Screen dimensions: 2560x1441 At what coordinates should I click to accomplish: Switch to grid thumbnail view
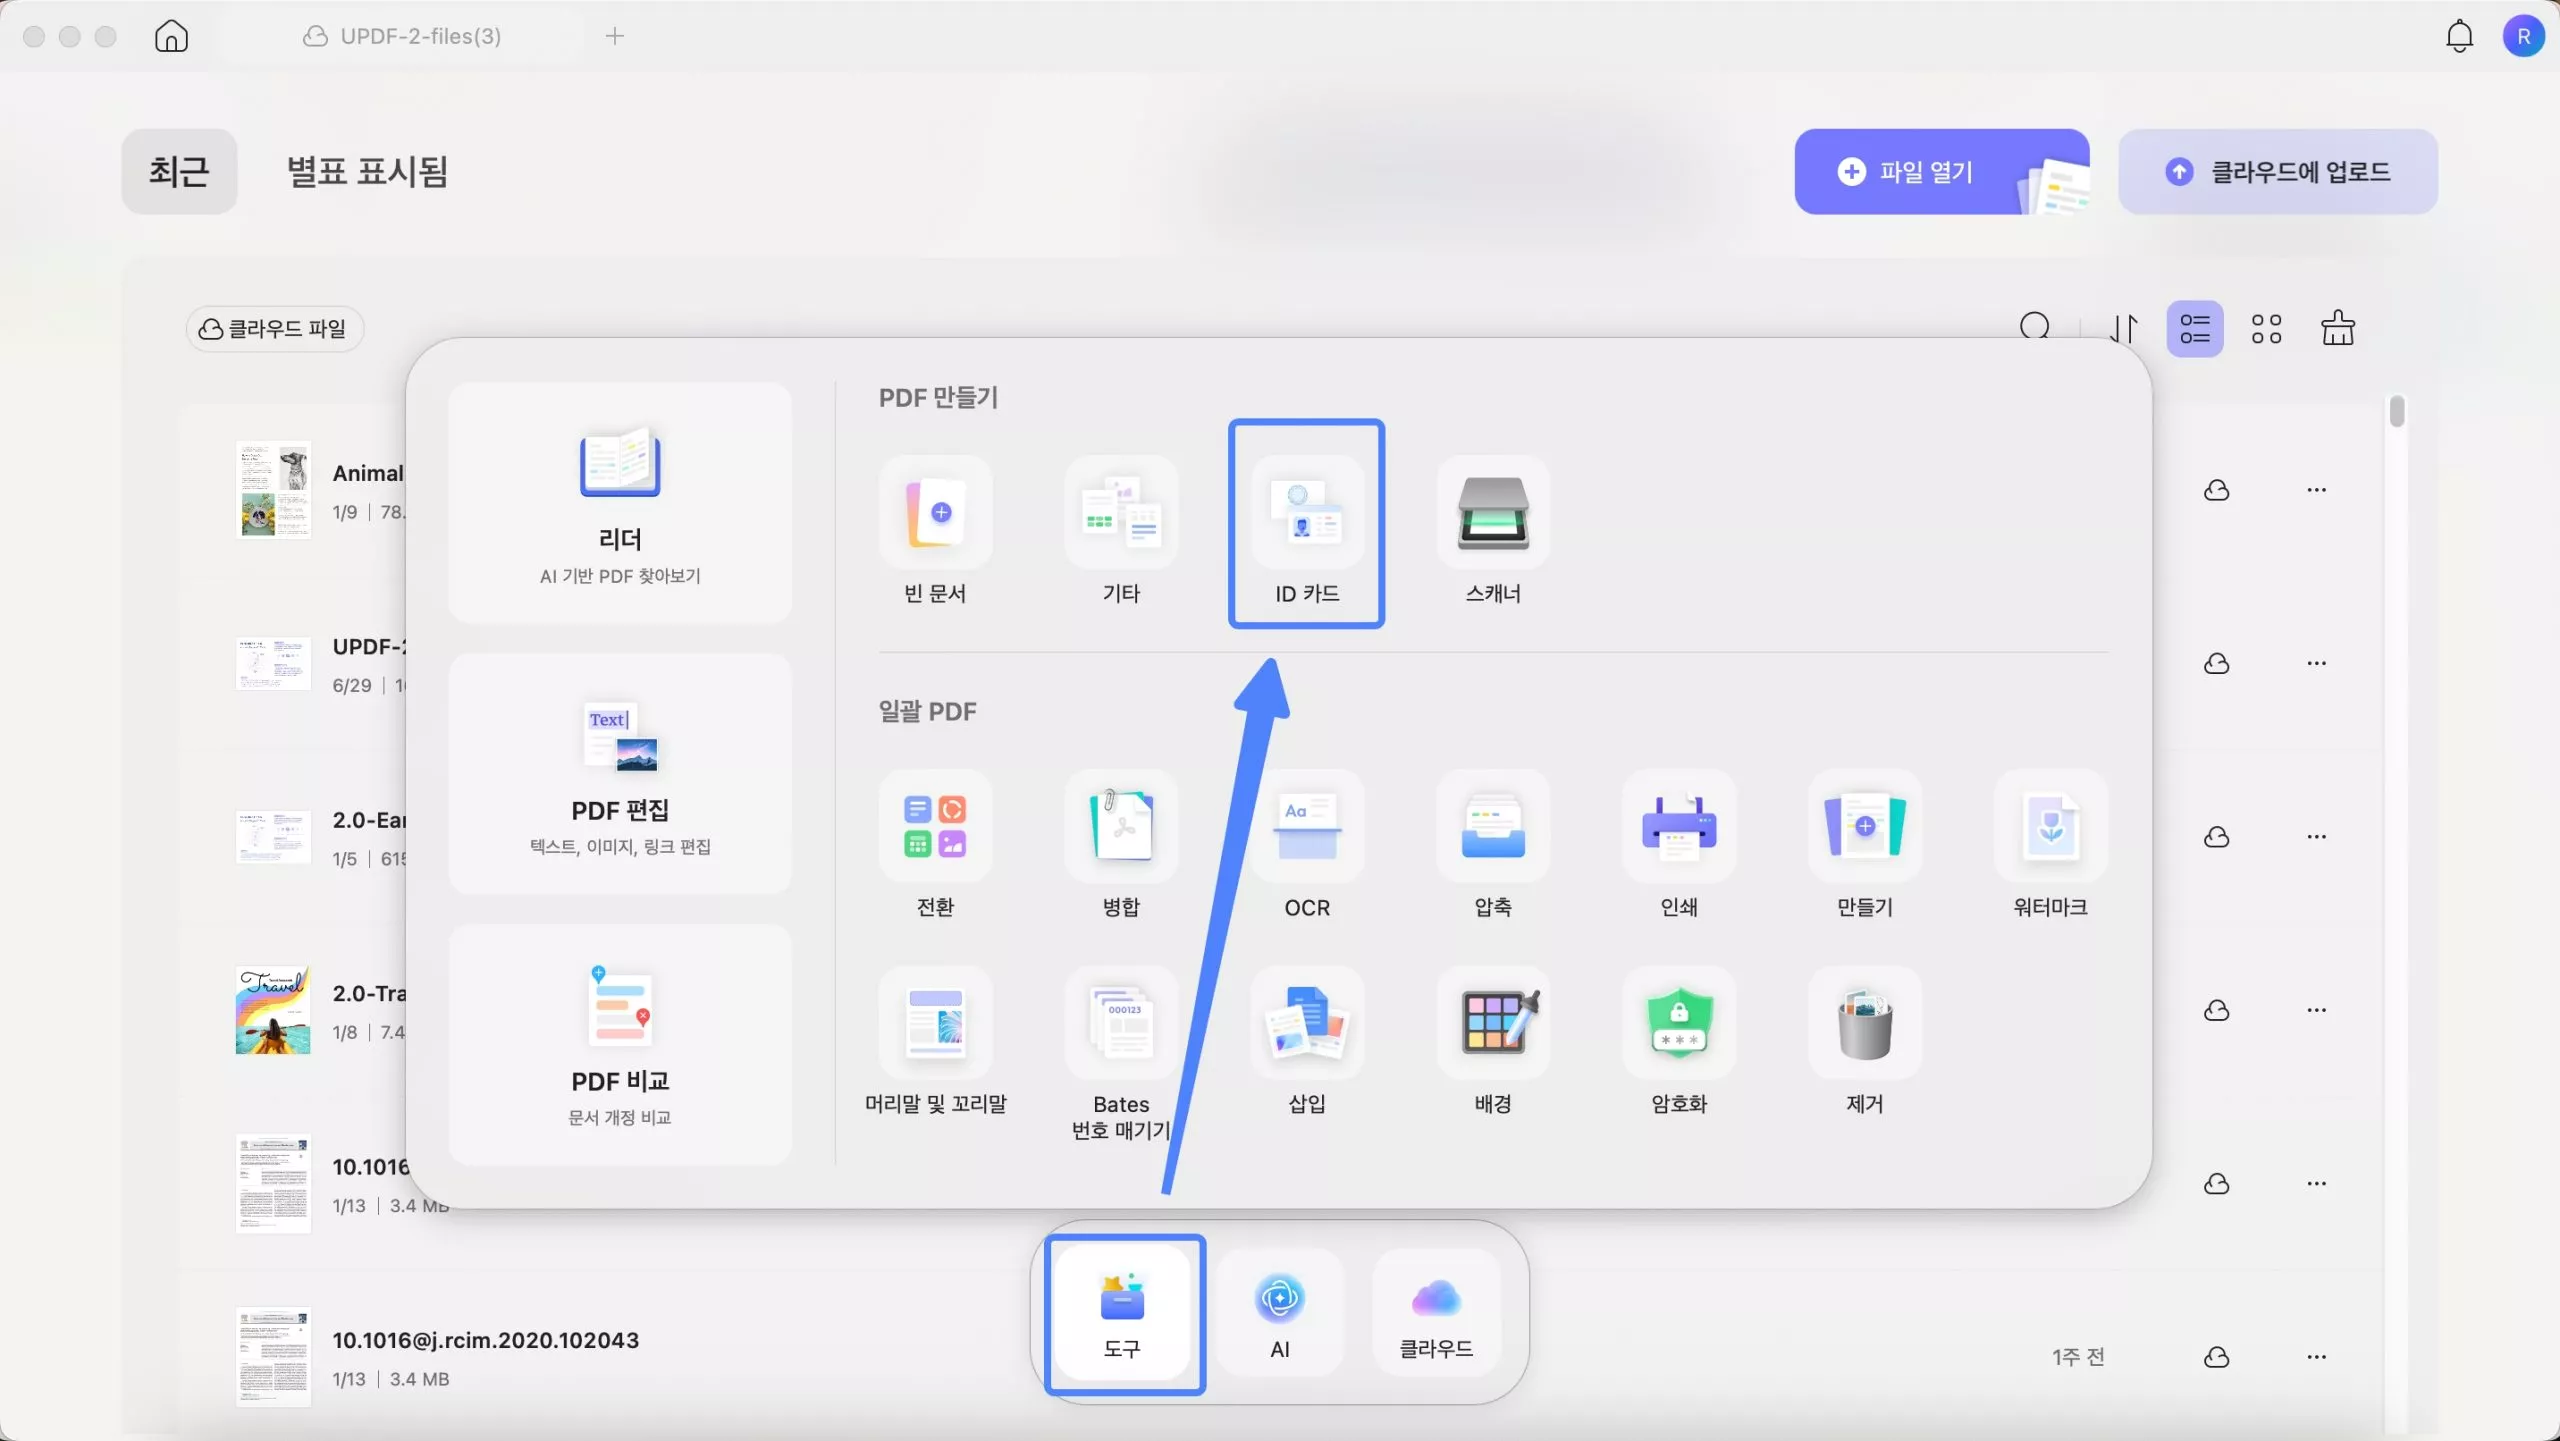[x=2266, y=329]
